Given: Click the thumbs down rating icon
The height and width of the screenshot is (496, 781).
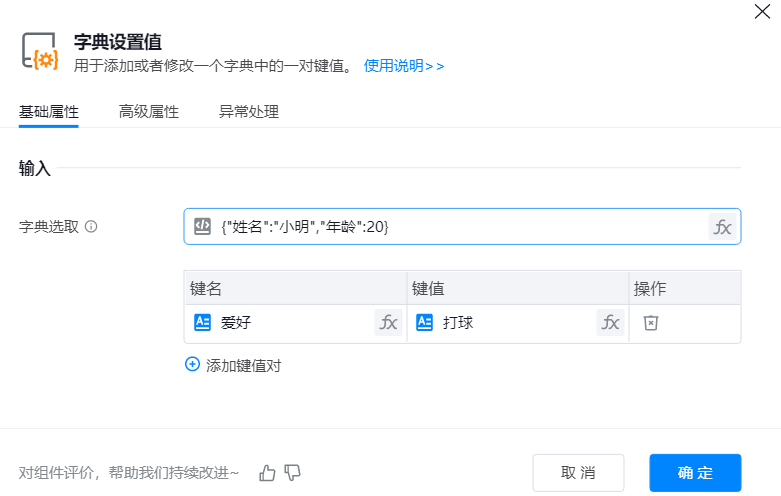Looking at the screenshot, I should 293,473.
